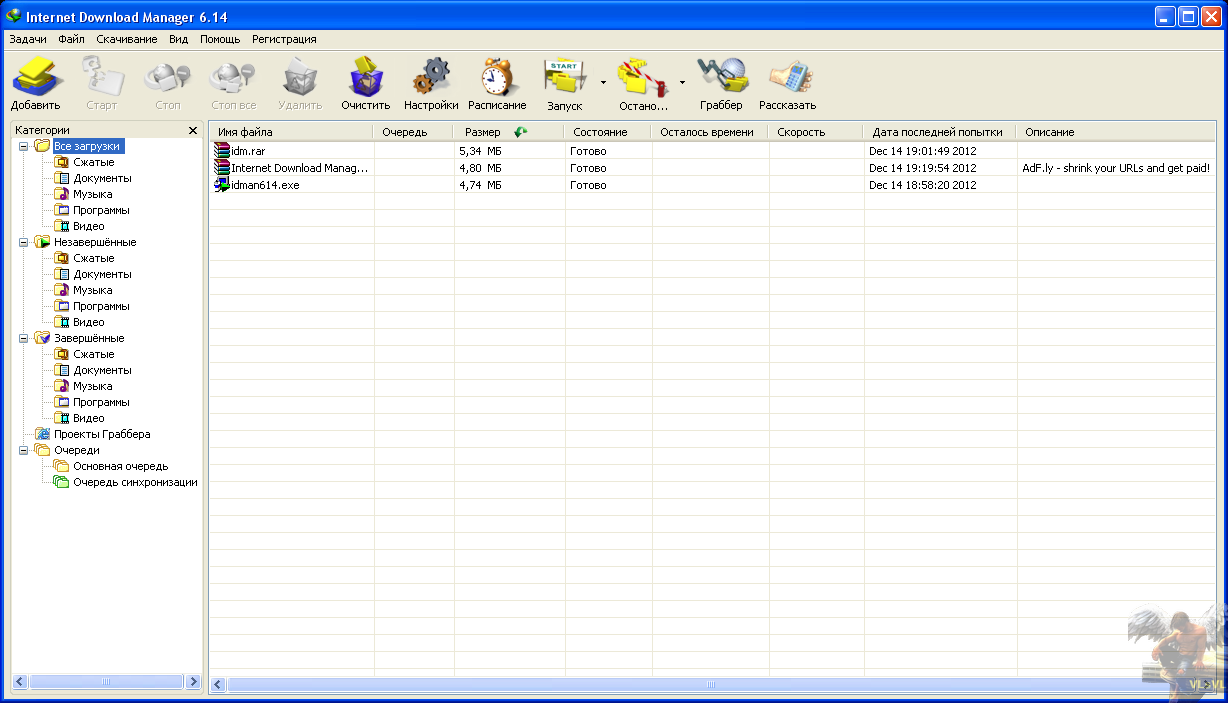Sort by the Скорость column header
1228x703 pixels.
coord(815,132)
